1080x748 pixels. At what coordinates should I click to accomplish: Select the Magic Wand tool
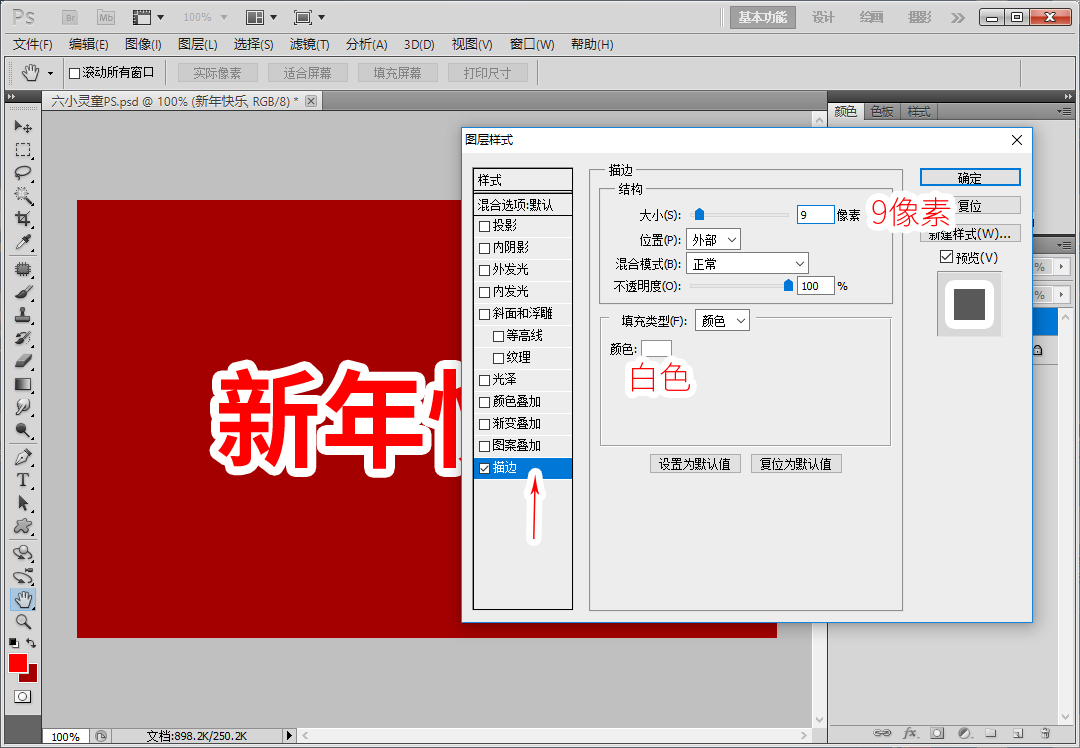(x=23, y=196)
